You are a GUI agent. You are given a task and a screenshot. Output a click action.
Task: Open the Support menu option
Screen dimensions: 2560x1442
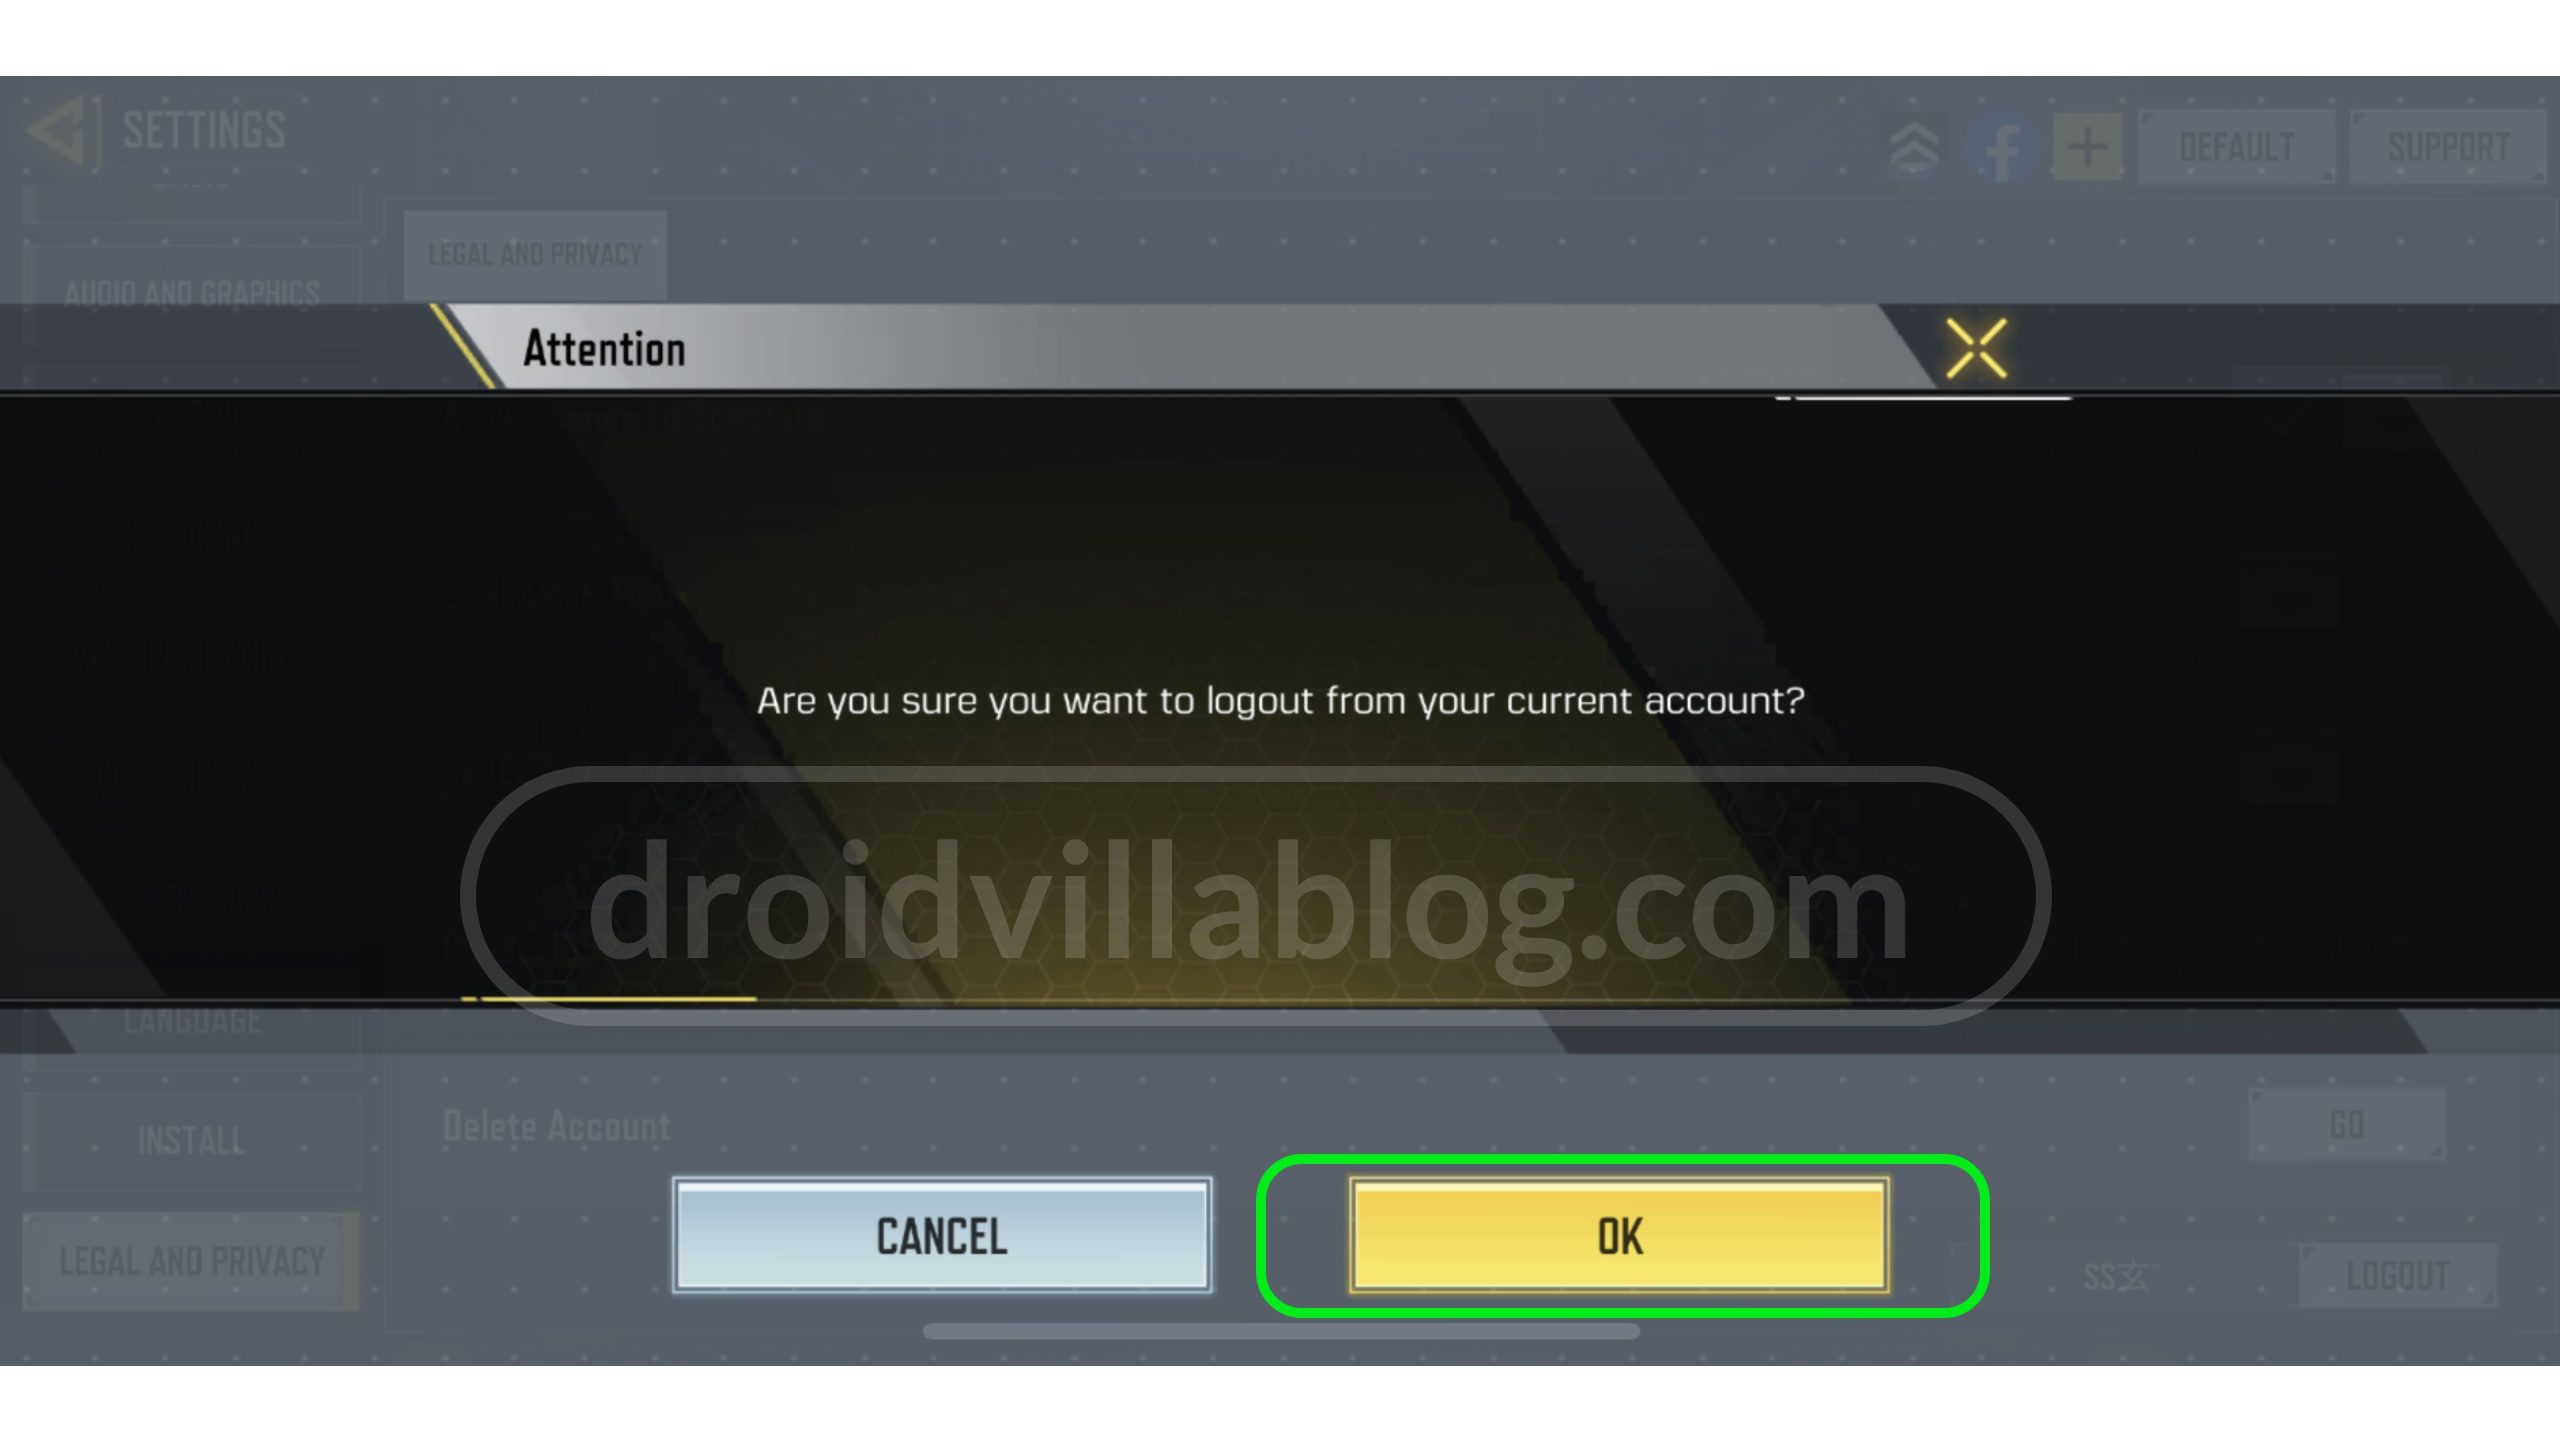pos(2449,144)
